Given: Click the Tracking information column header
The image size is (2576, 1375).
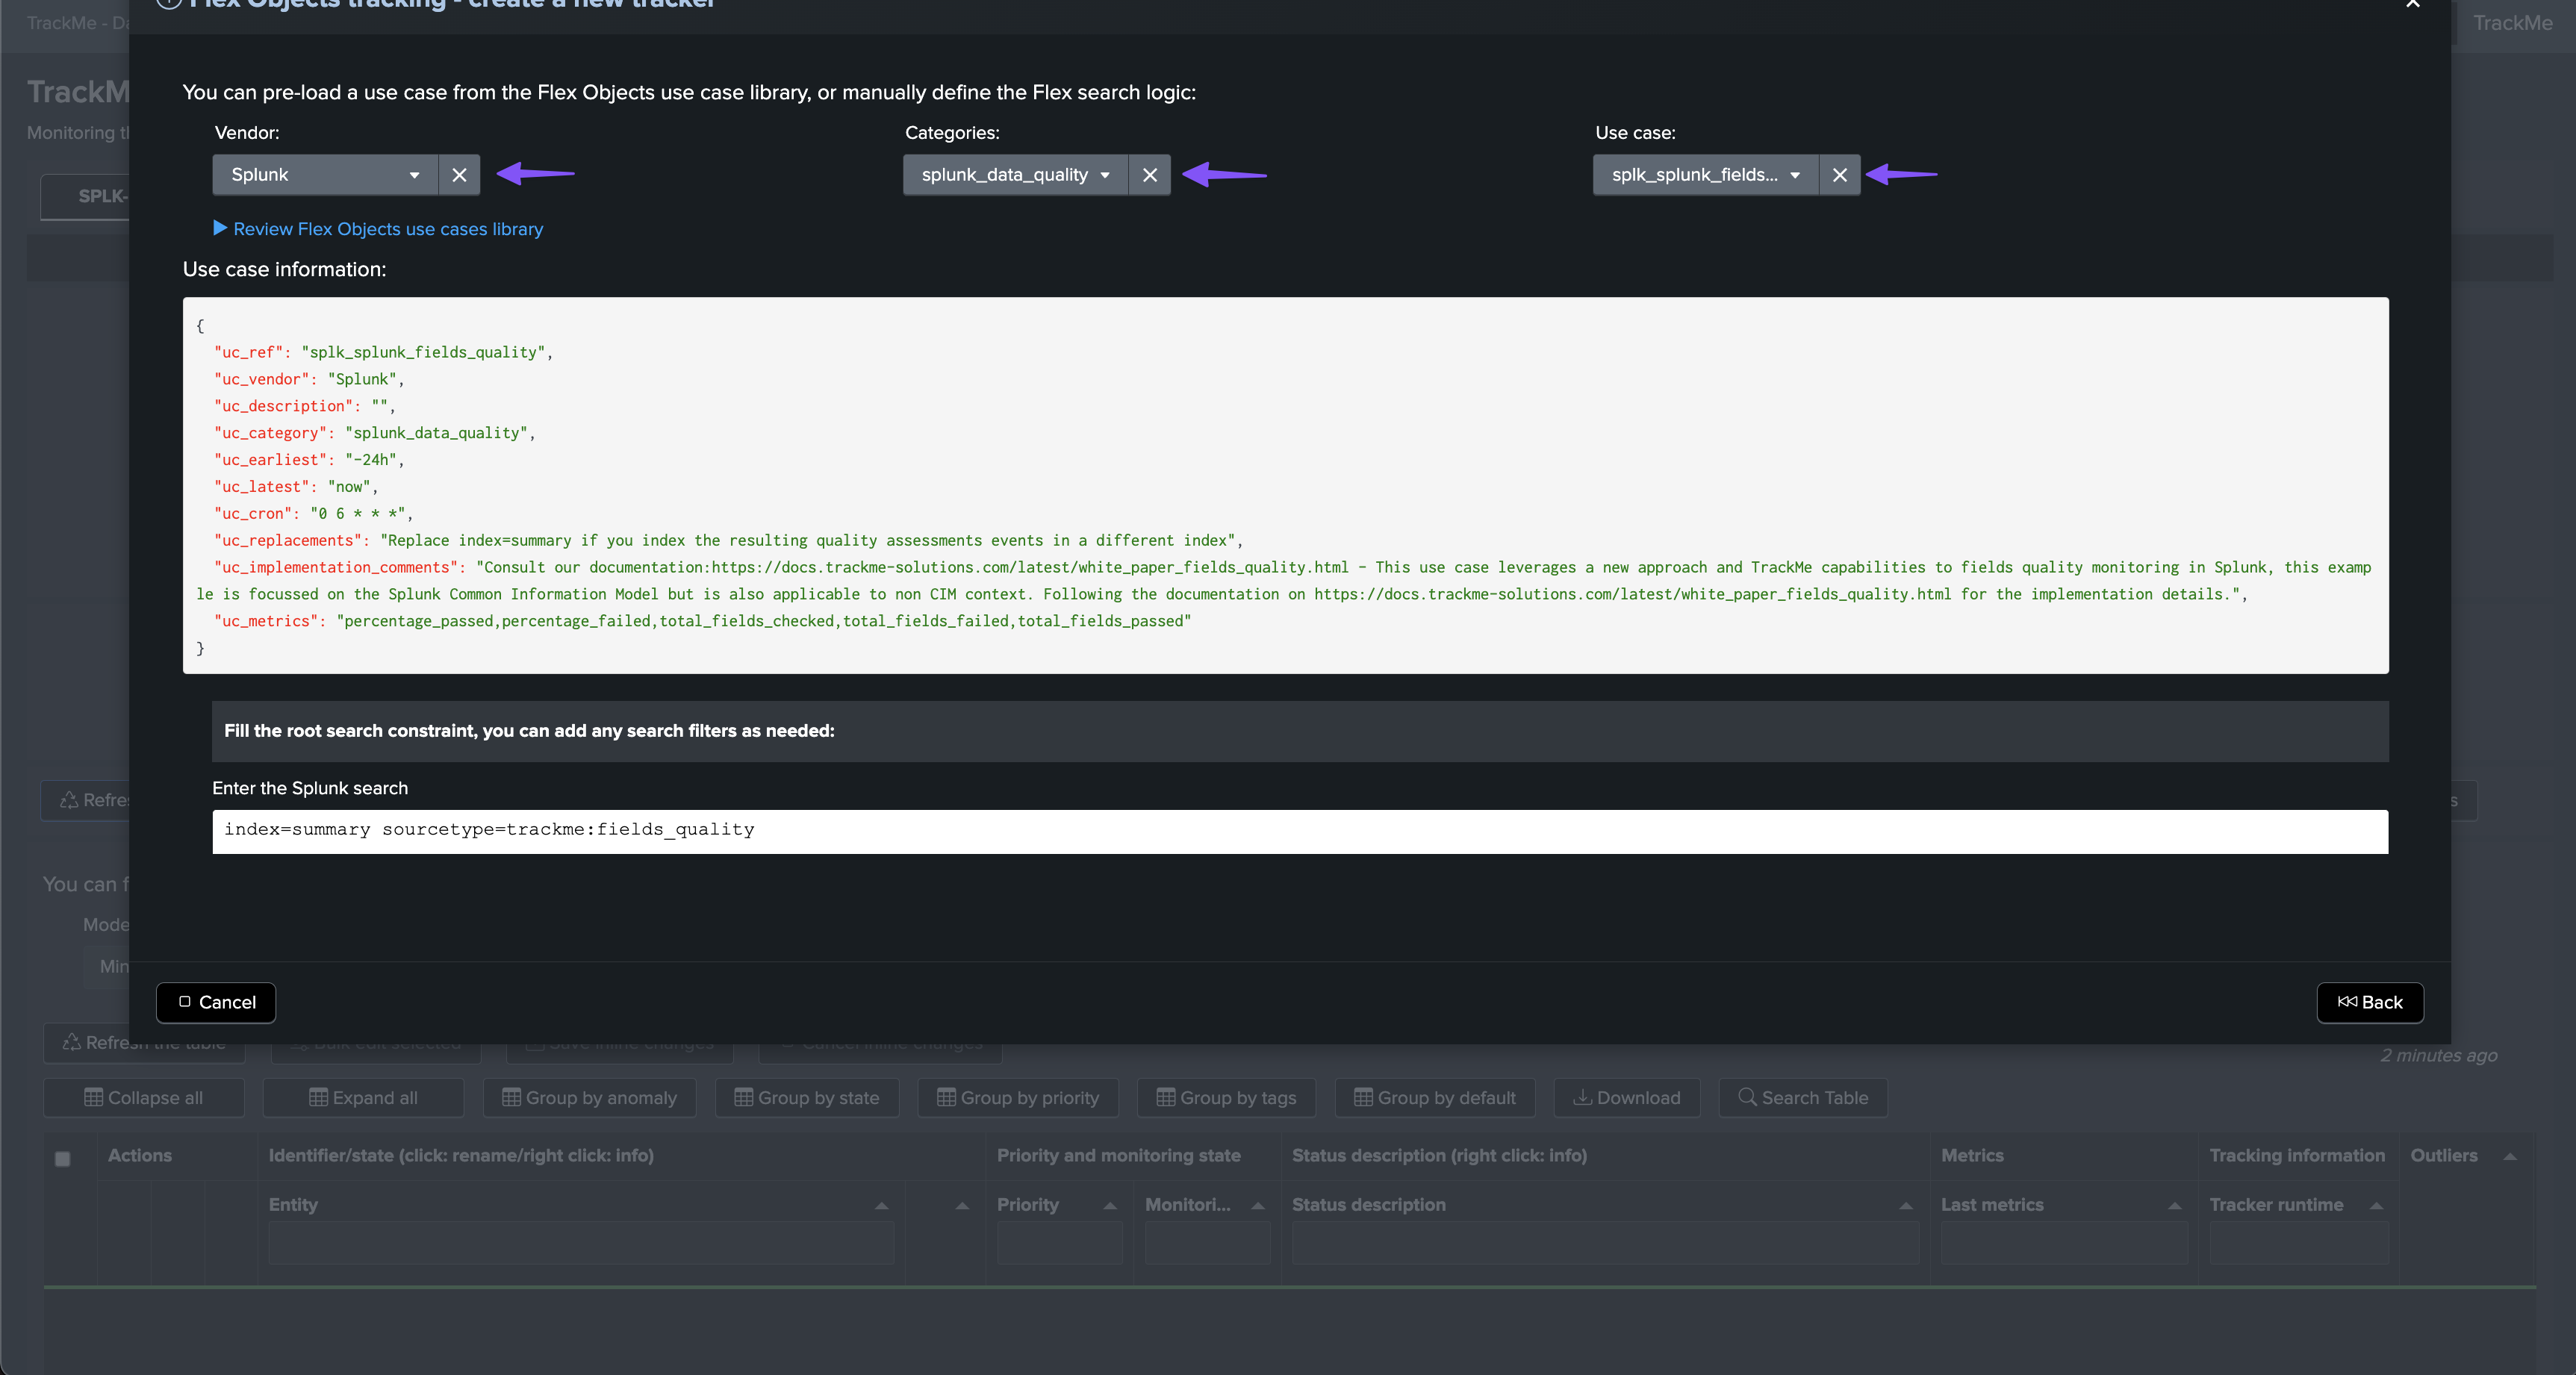Looking at the screenshot, I should click(x=2297, y=1155).
